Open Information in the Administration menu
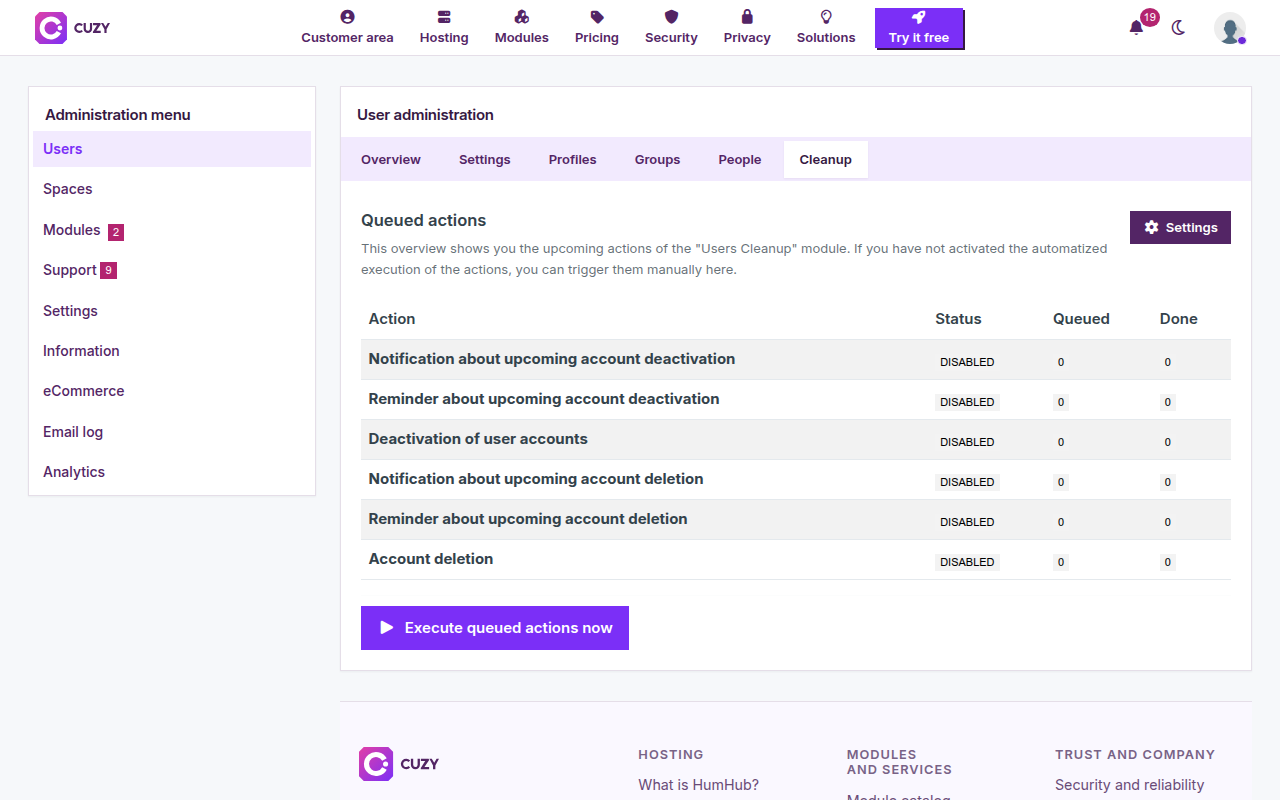 [172, 351]
